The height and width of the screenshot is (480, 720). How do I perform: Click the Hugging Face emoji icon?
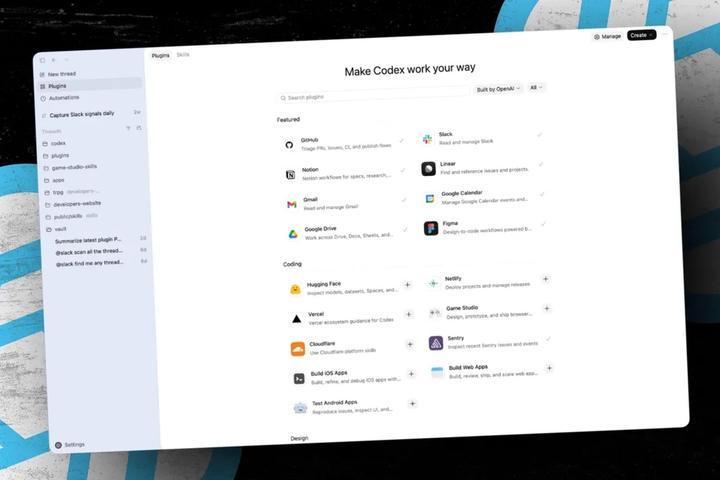pos(295,289)
